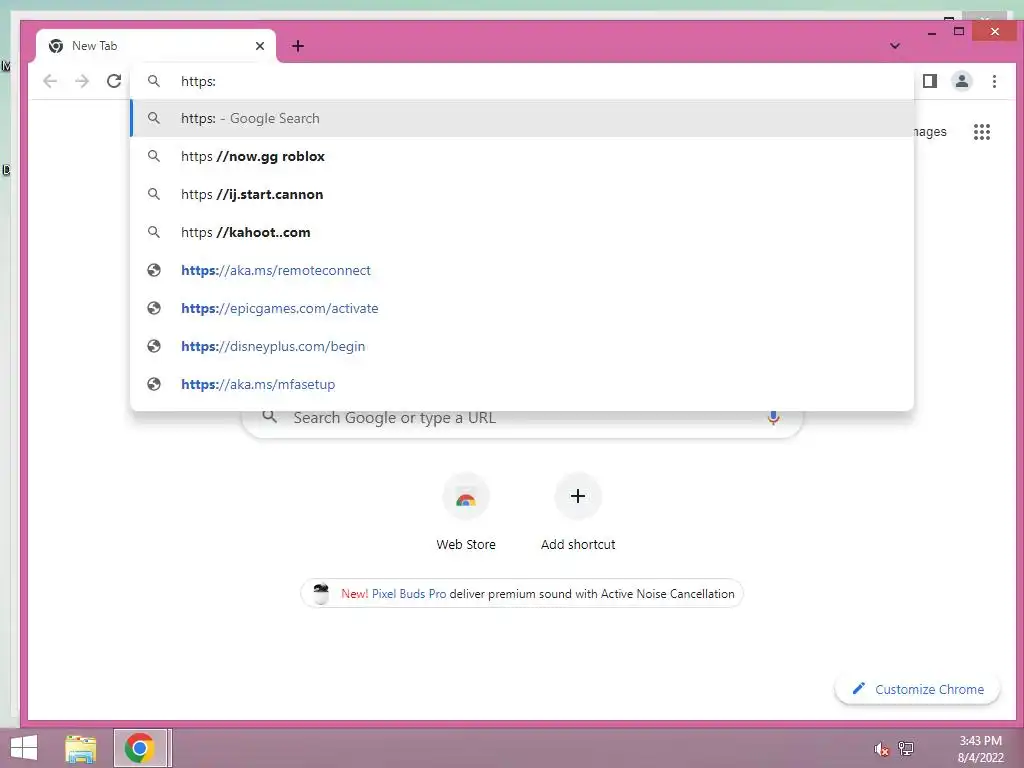This screenshot has height=768, width=1024.
Task: Close the New Tab tab
Action: [260, 46]
